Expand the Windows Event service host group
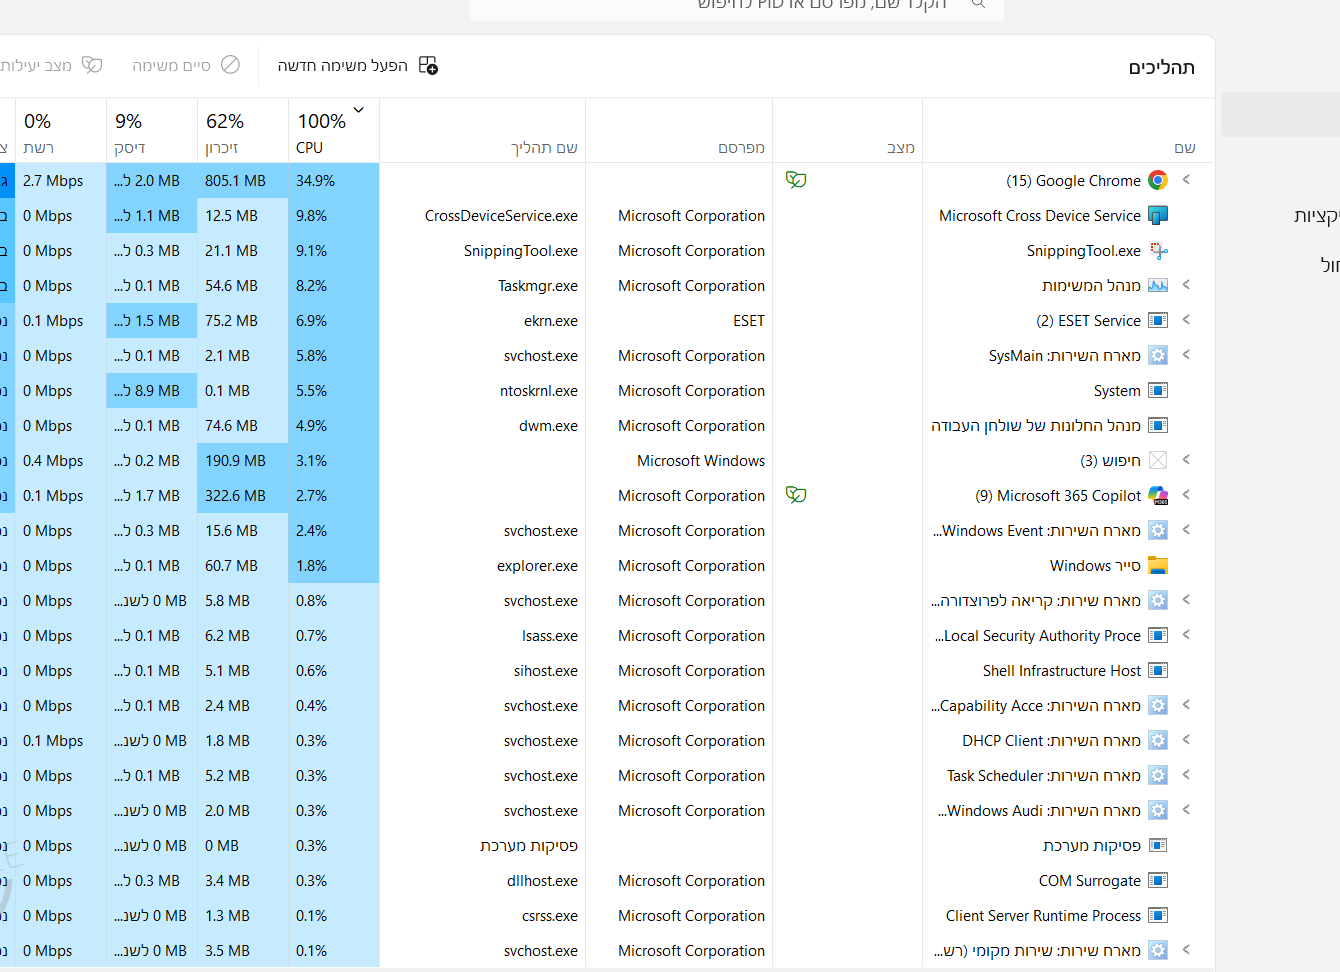The image size is (1340, 972). pos(1186,530)
